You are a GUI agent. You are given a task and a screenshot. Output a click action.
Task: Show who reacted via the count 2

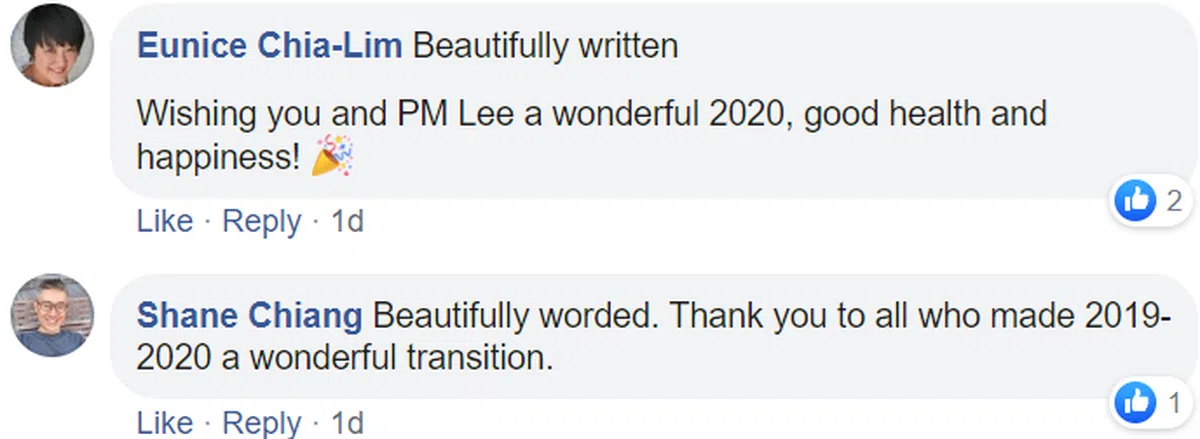click(1174, 201)
